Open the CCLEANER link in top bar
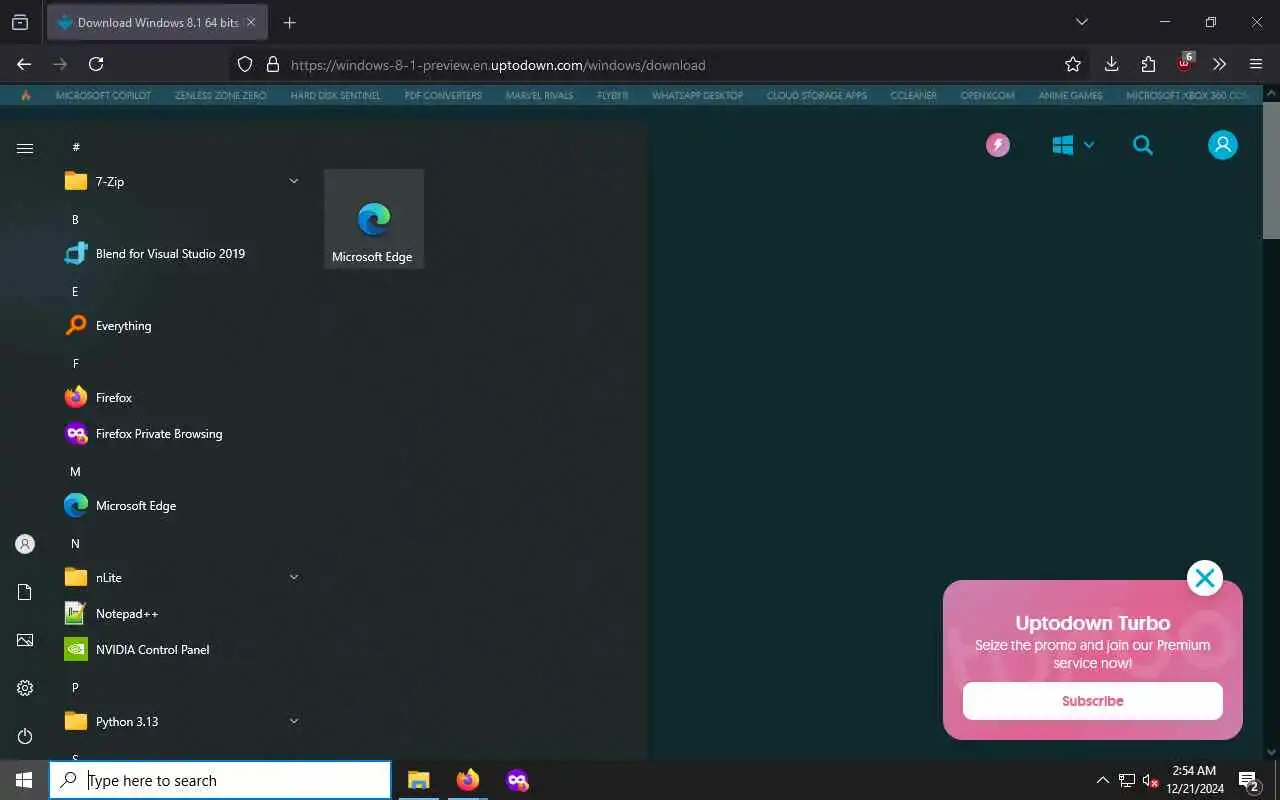The height and width of the screenshot is (800, 1280). [913, 96]
